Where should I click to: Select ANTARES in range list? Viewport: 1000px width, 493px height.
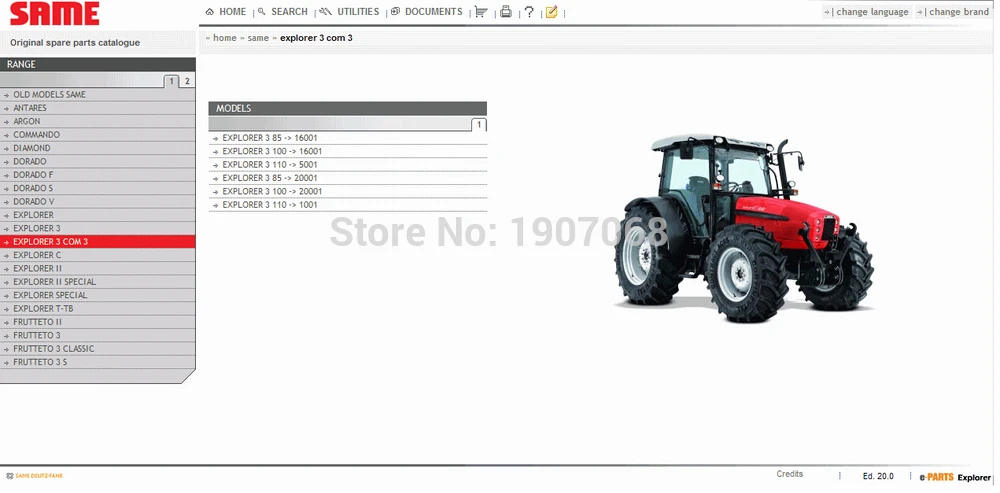pyautogui.click(x=98, y=108)
